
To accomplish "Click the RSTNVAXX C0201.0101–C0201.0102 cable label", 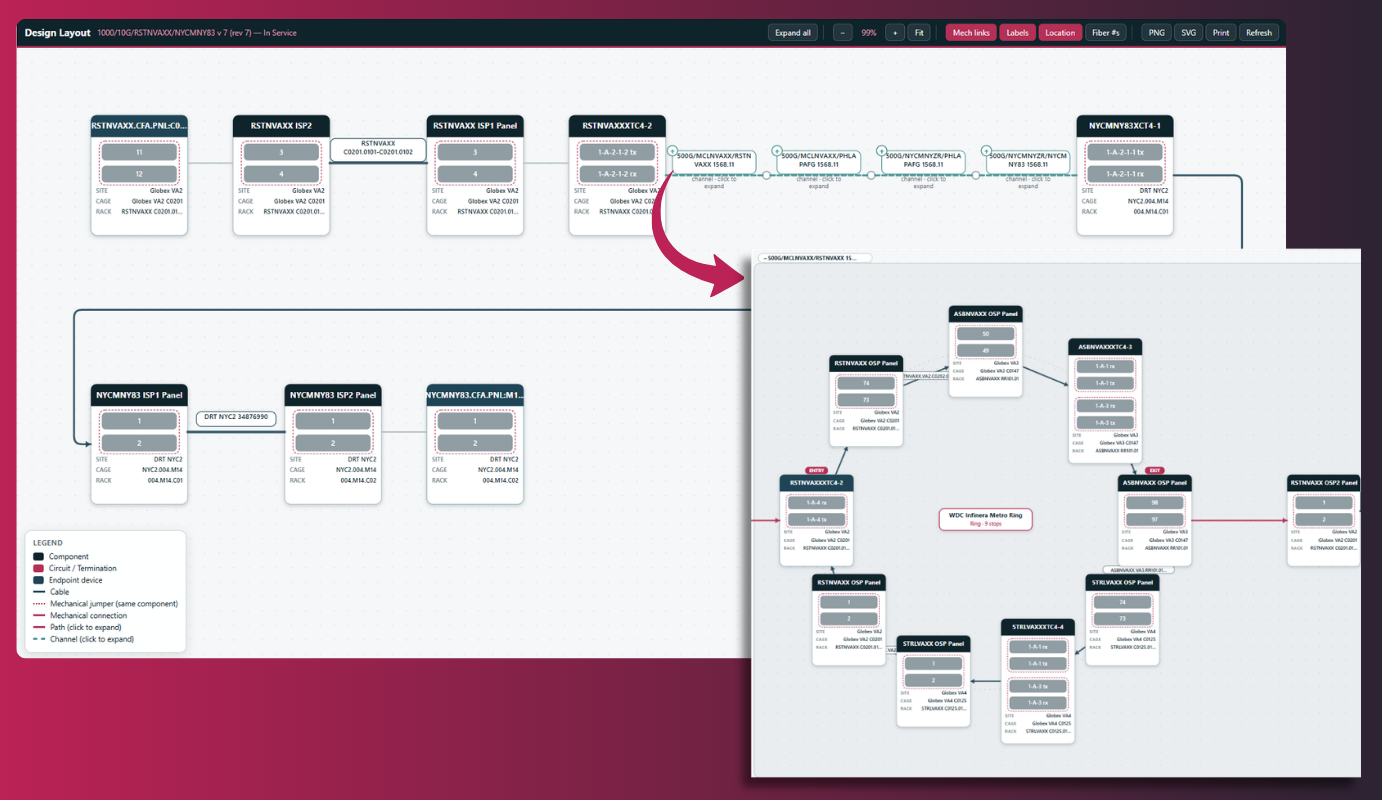I will [x=378, y=150].
